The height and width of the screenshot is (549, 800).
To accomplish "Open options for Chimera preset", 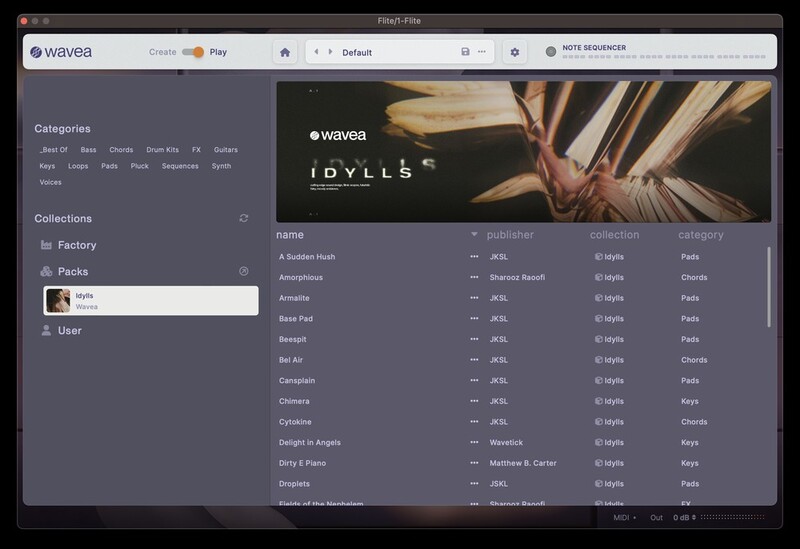I will coord(474,401).
